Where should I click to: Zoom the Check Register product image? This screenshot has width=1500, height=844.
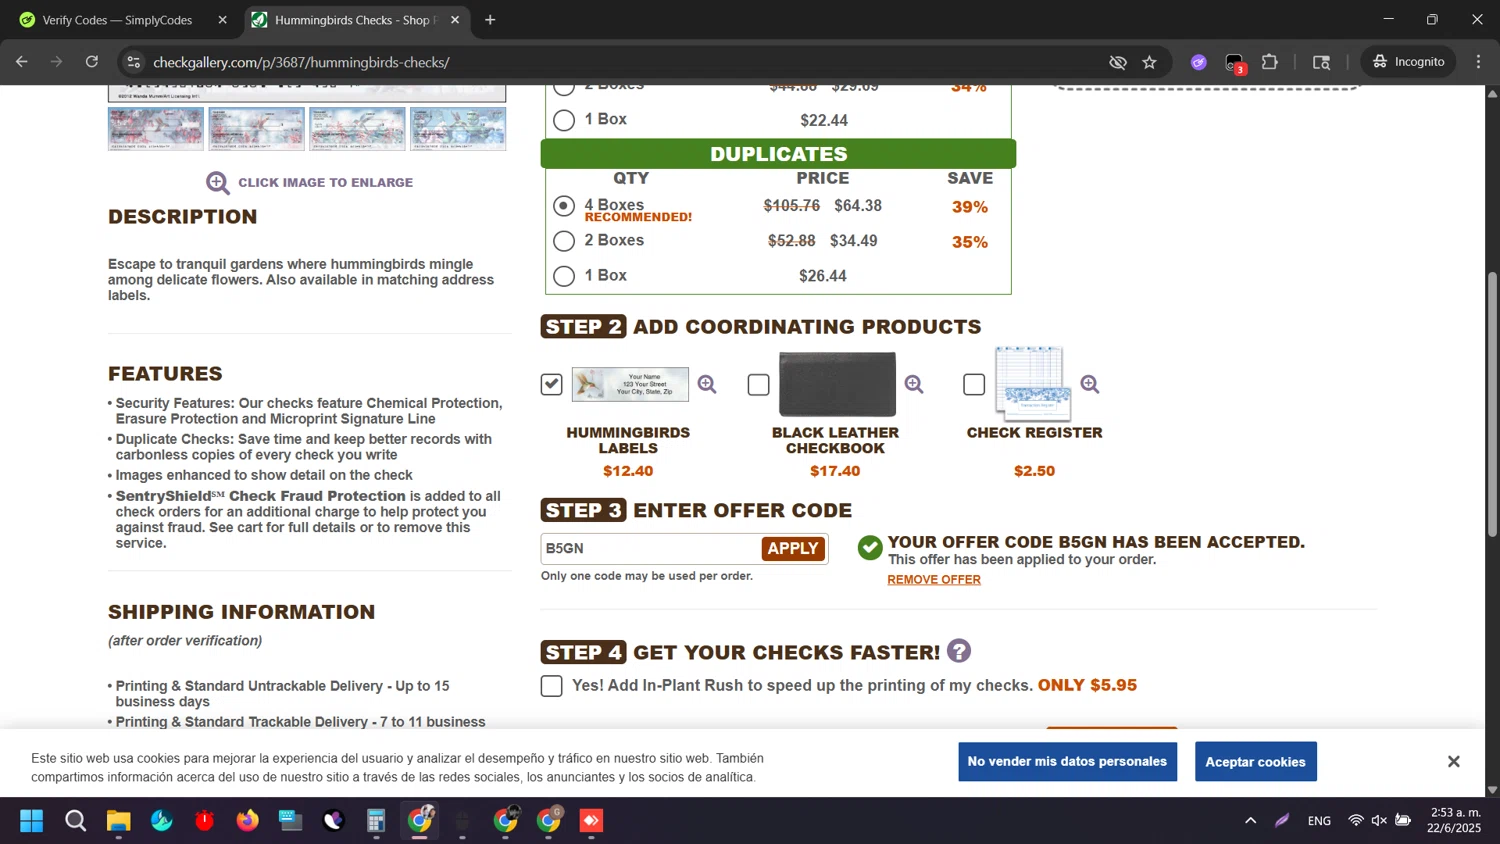tap(1090, 384)
